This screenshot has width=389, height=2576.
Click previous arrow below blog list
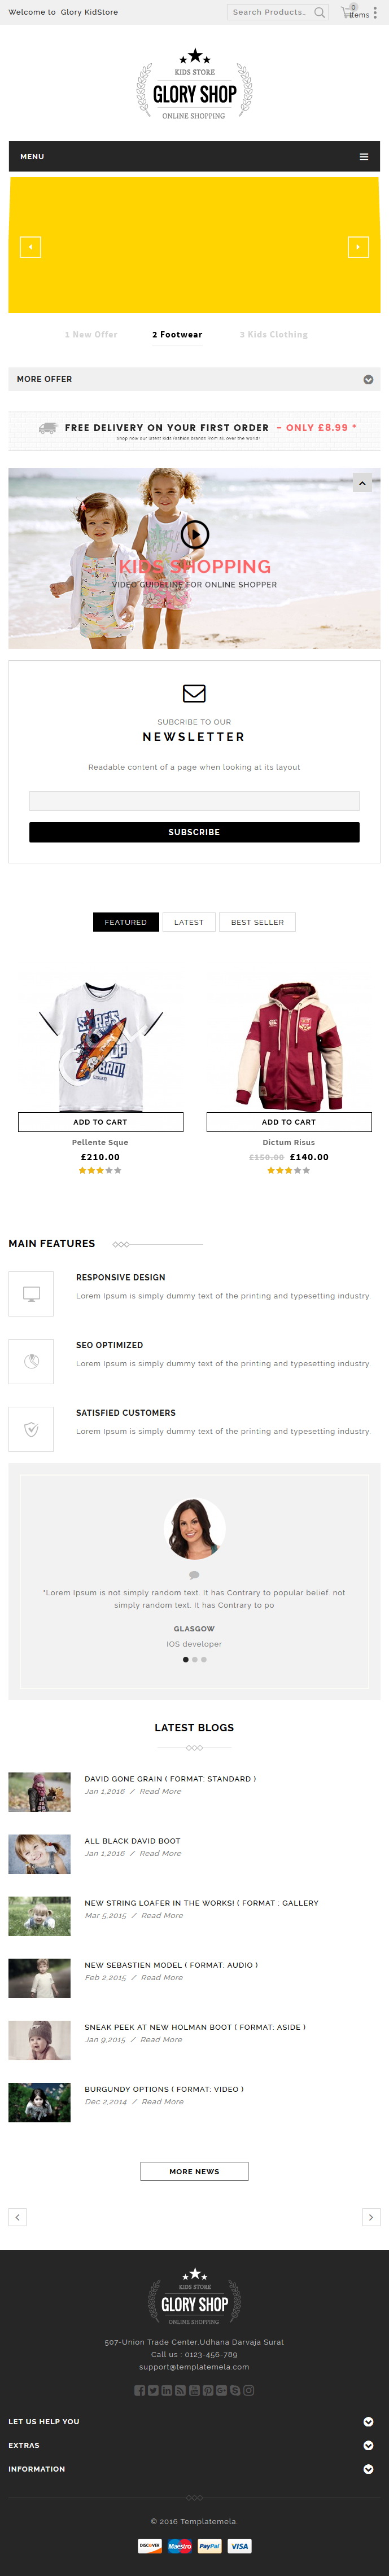pyautogui.click(x=17, y=2217)
